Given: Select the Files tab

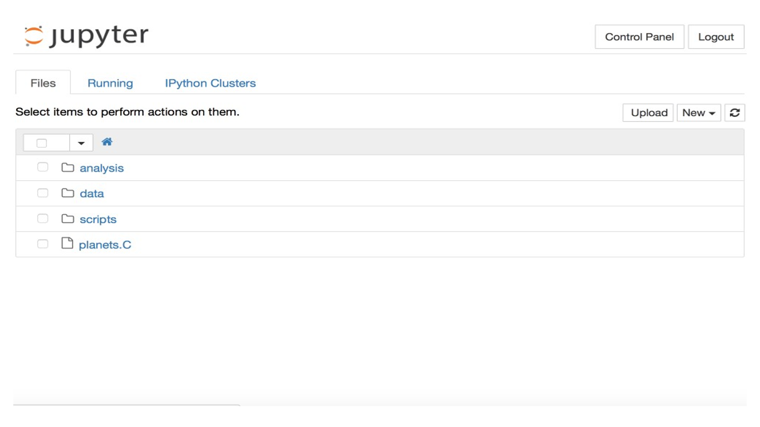Looking at the screenshot, I should pos(43,83).
